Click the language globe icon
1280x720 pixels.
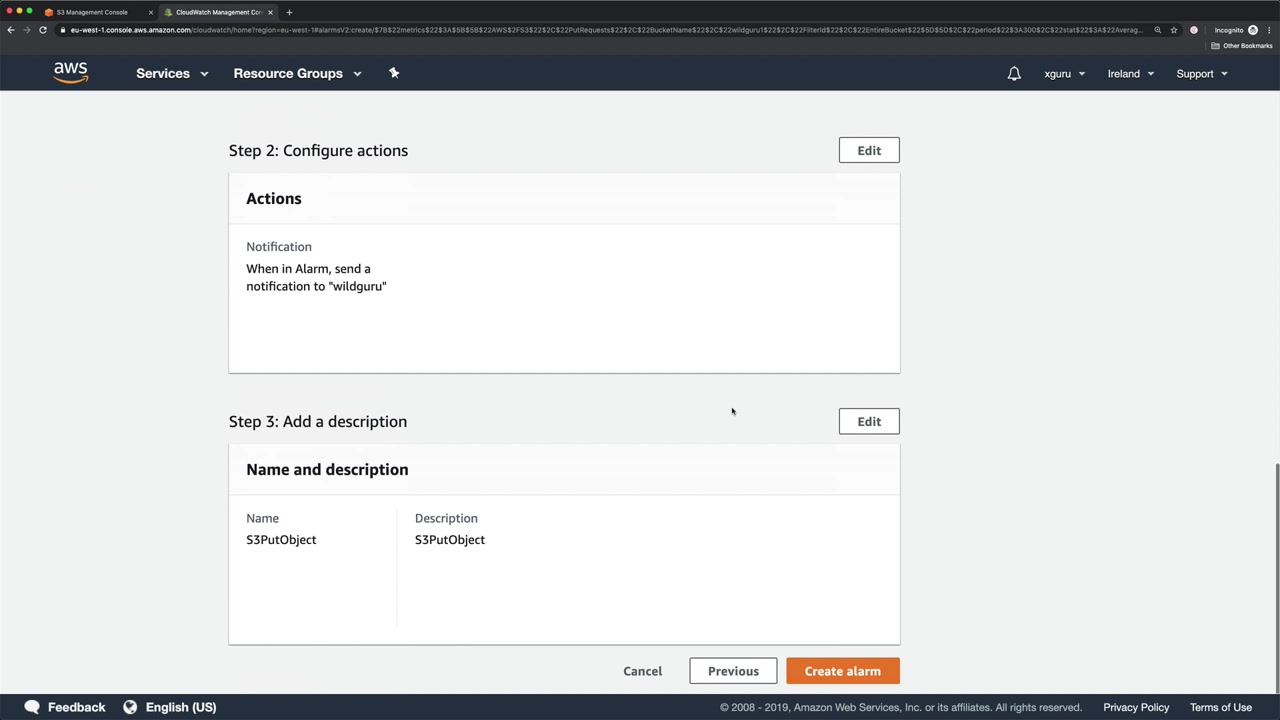(x=130, y=707)
